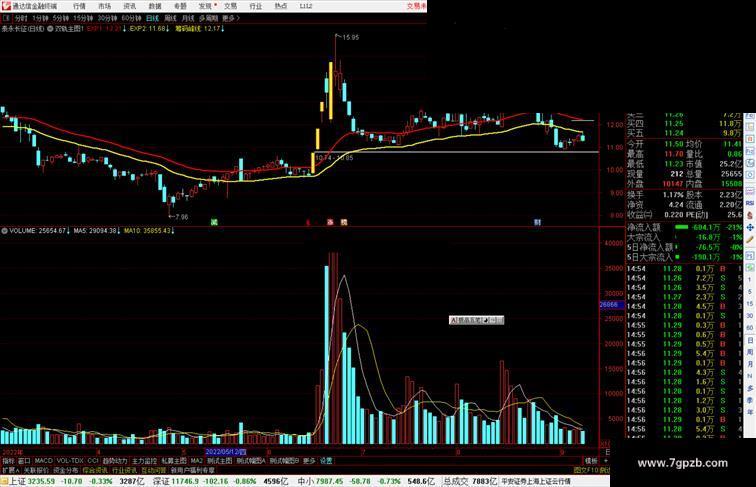Viewport: 756px width, 487px height.
Task: Open the 热点 menu item
Action: tap(281, 6)
